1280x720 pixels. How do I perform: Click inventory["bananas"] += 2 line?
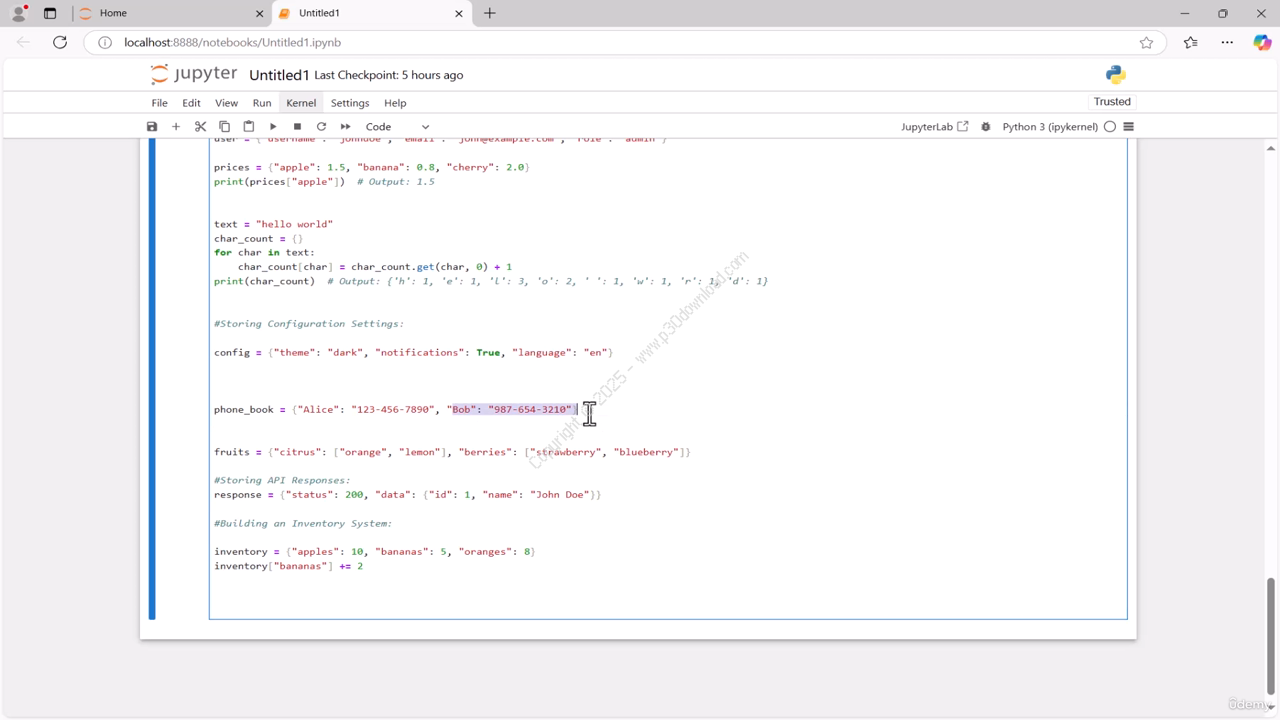[288, 566]
